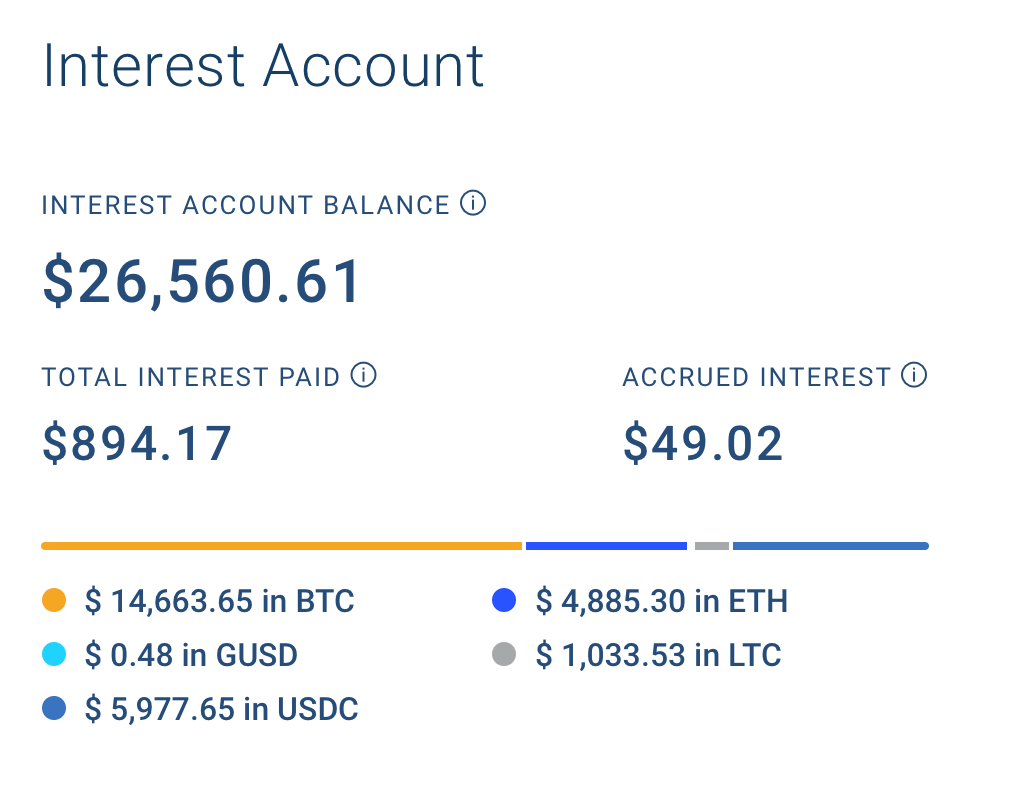1020x804 pixels.
Task: Click the orange BTC legend dot
Action: 54,601
